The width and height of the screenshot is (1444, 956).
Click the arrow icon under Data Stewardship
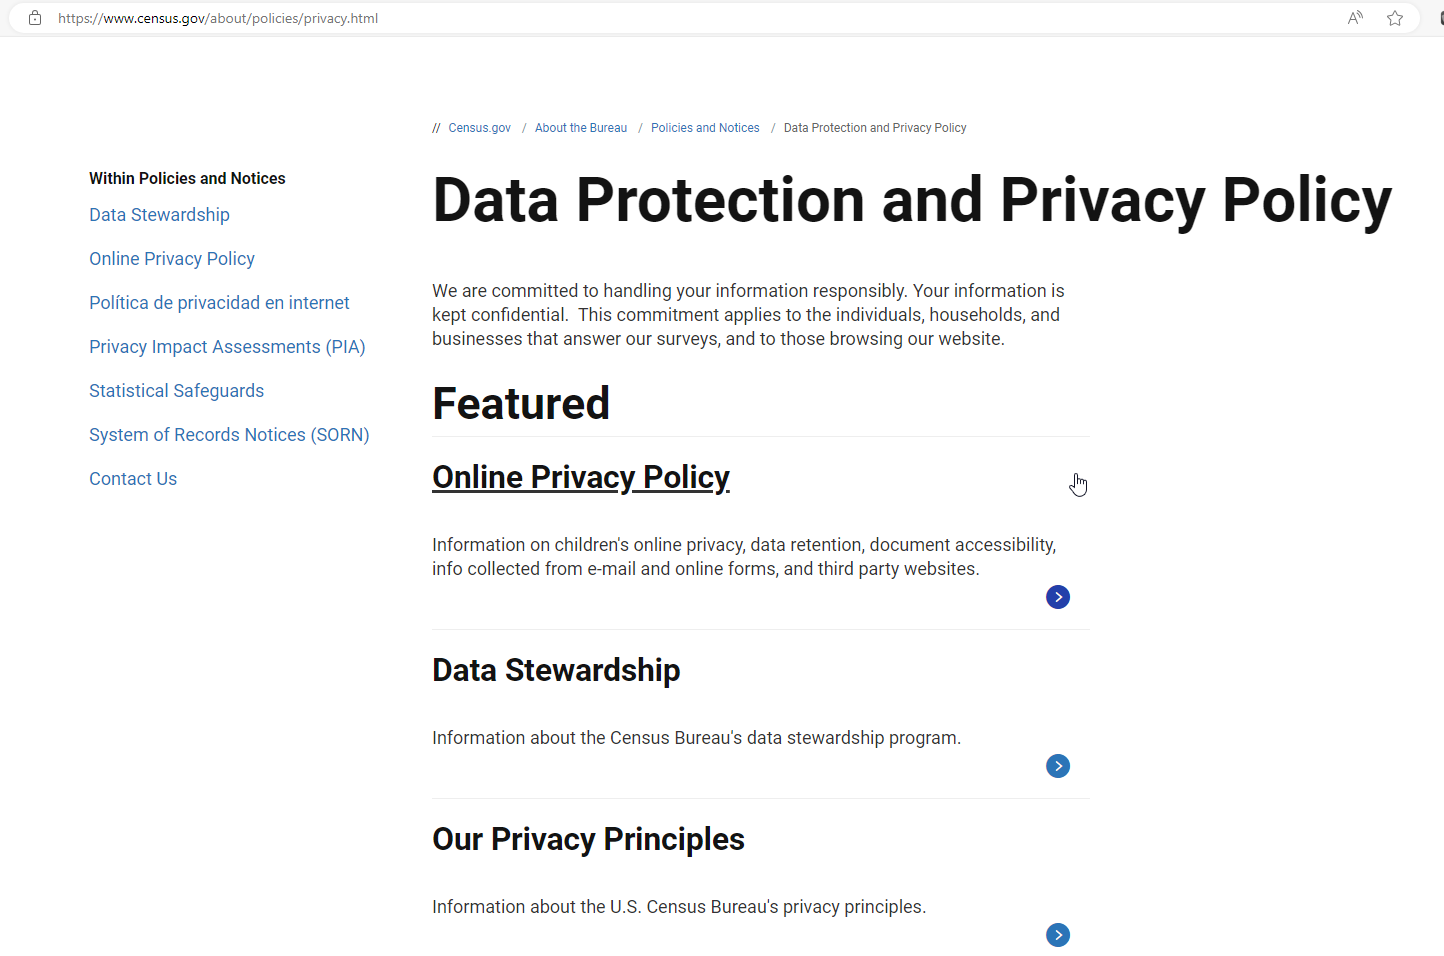(1057, 766)
